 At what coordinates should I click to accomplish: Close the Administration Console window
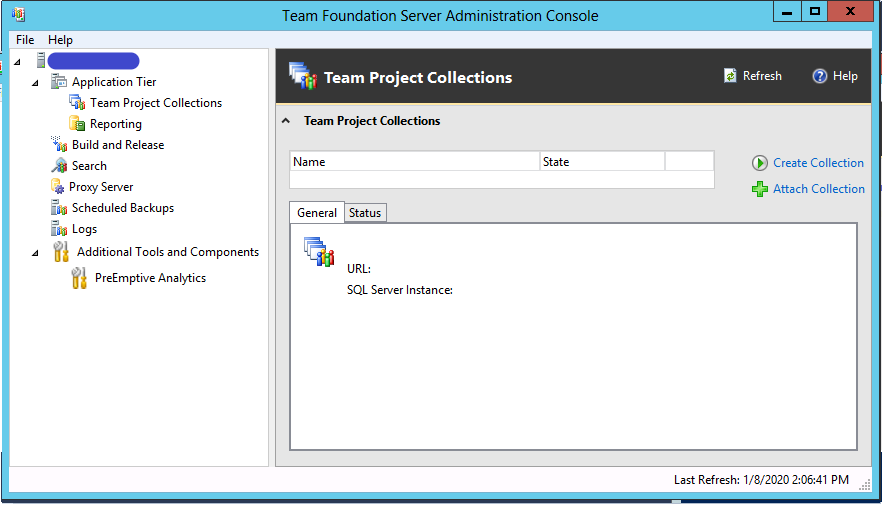850,12
